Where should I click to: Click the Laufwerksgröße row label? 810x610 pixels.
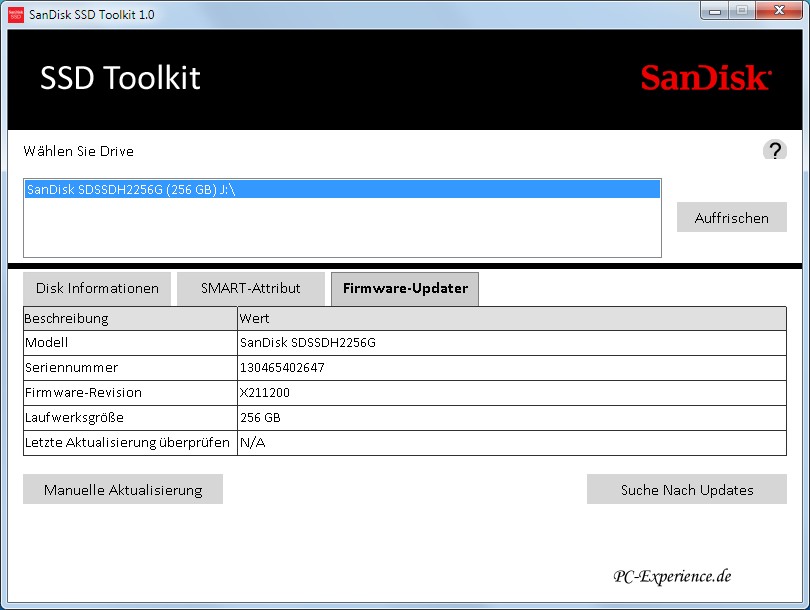[x=74, y=417]
